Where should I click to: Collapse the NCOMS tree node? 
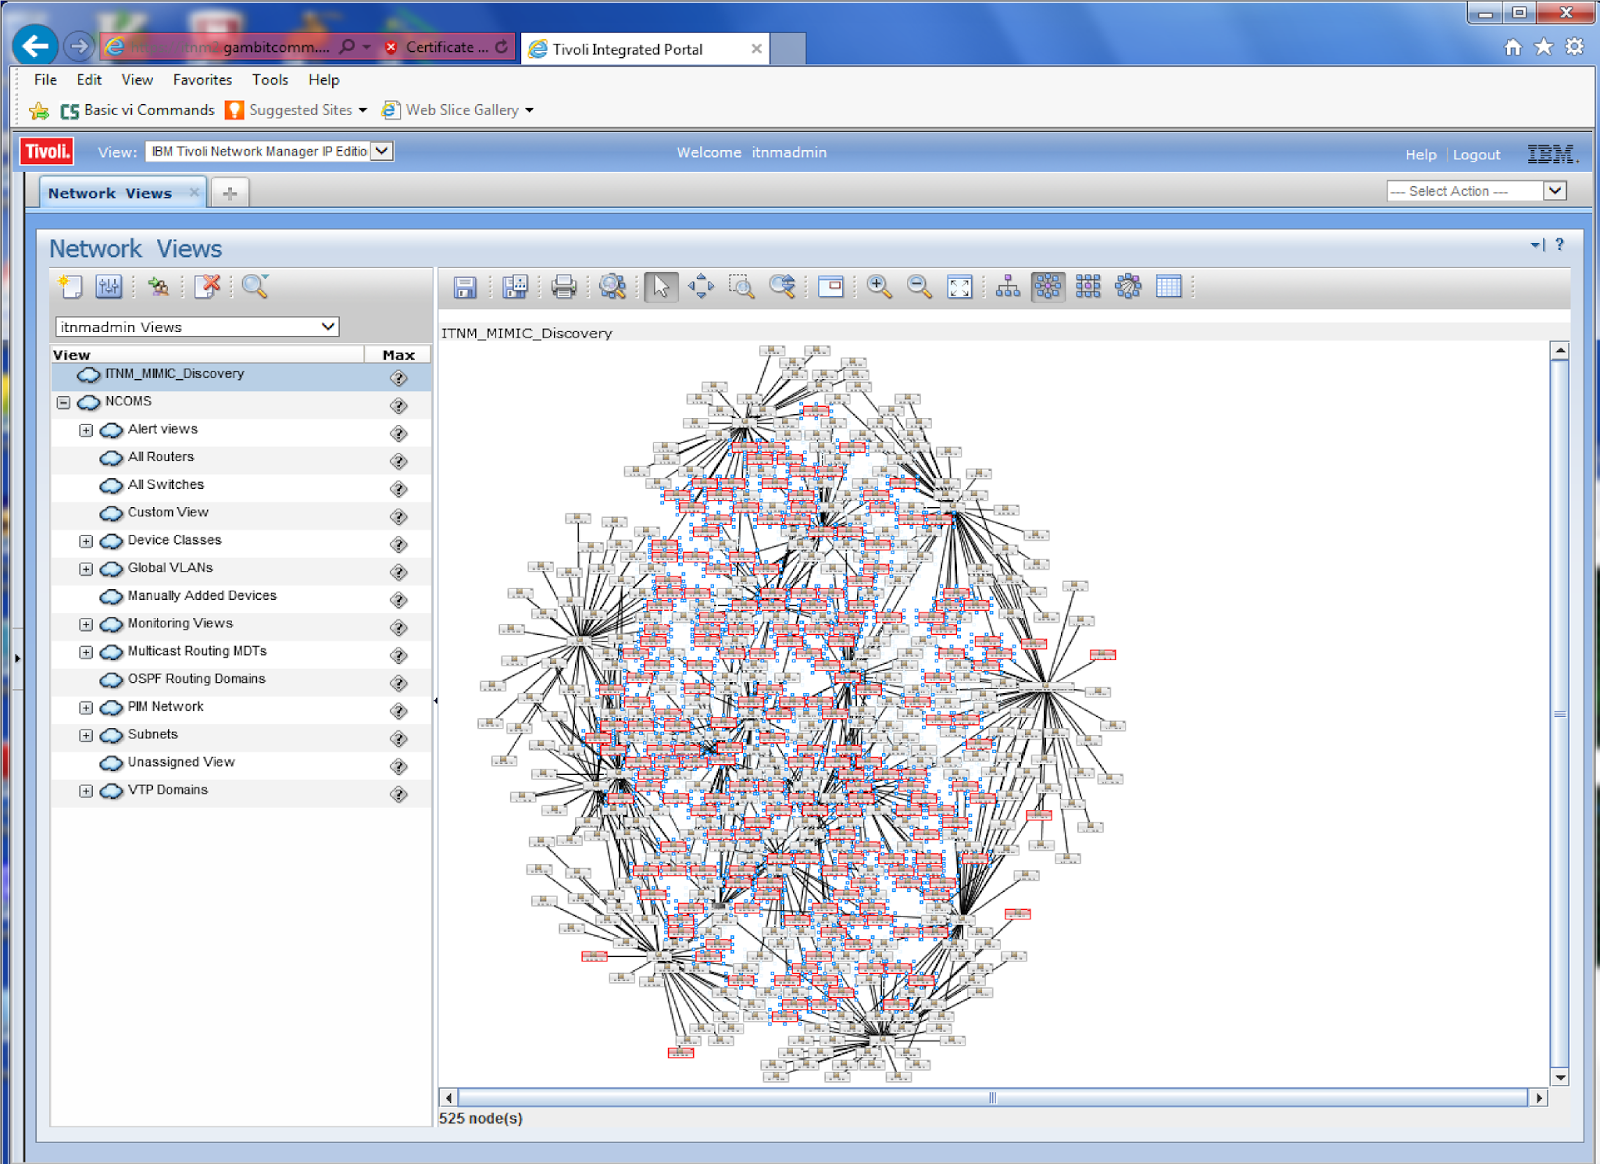(x=62, y=402)
